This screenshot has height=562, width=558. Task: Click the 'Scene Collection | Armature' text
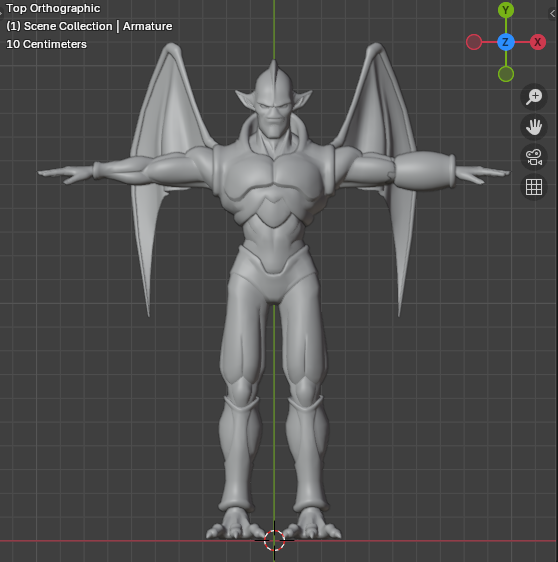(98, 26)
